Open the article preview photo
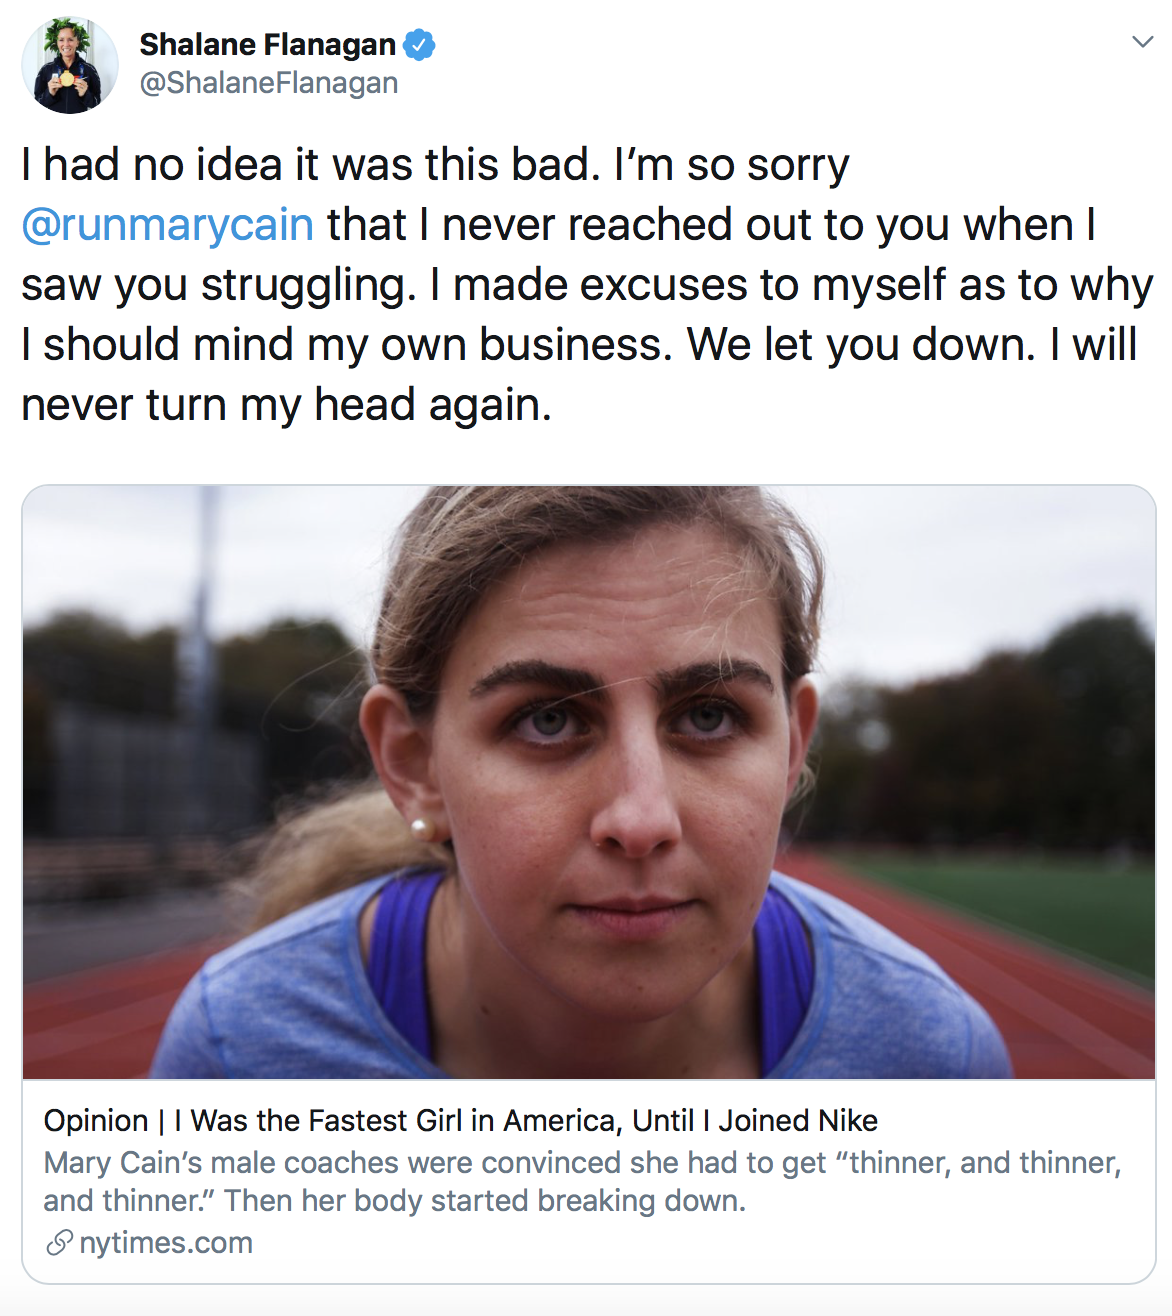 click(588, 782)
